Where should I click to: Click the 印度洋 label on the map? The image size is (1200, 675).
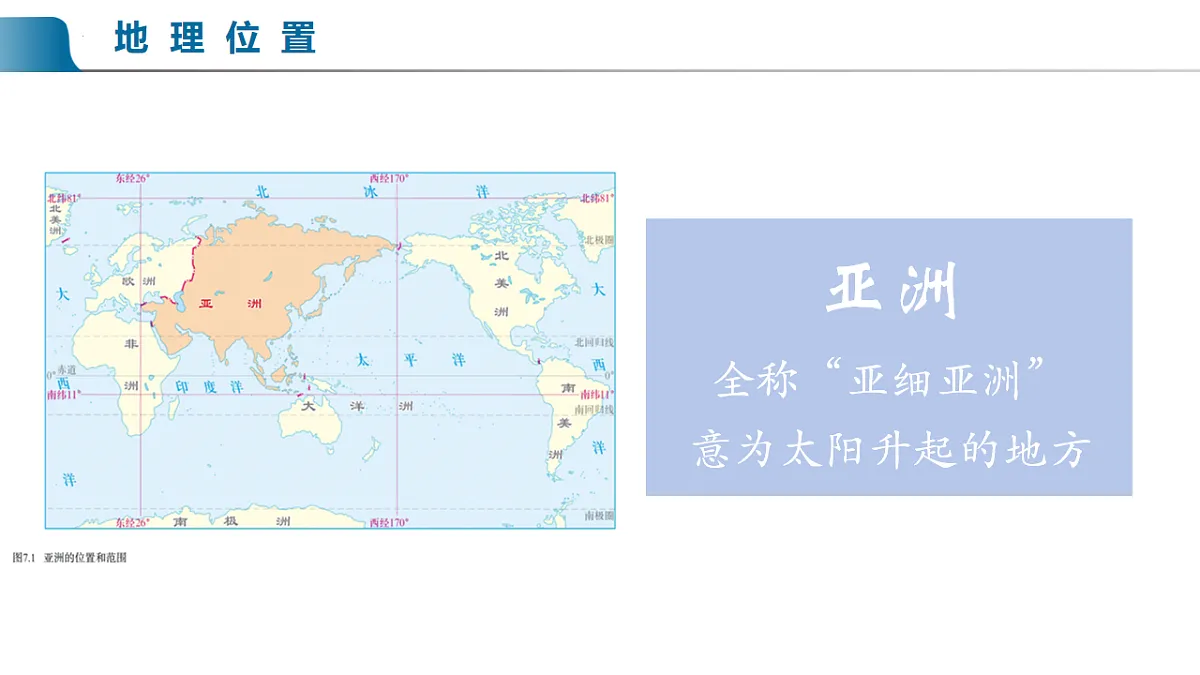pos(210,385)
